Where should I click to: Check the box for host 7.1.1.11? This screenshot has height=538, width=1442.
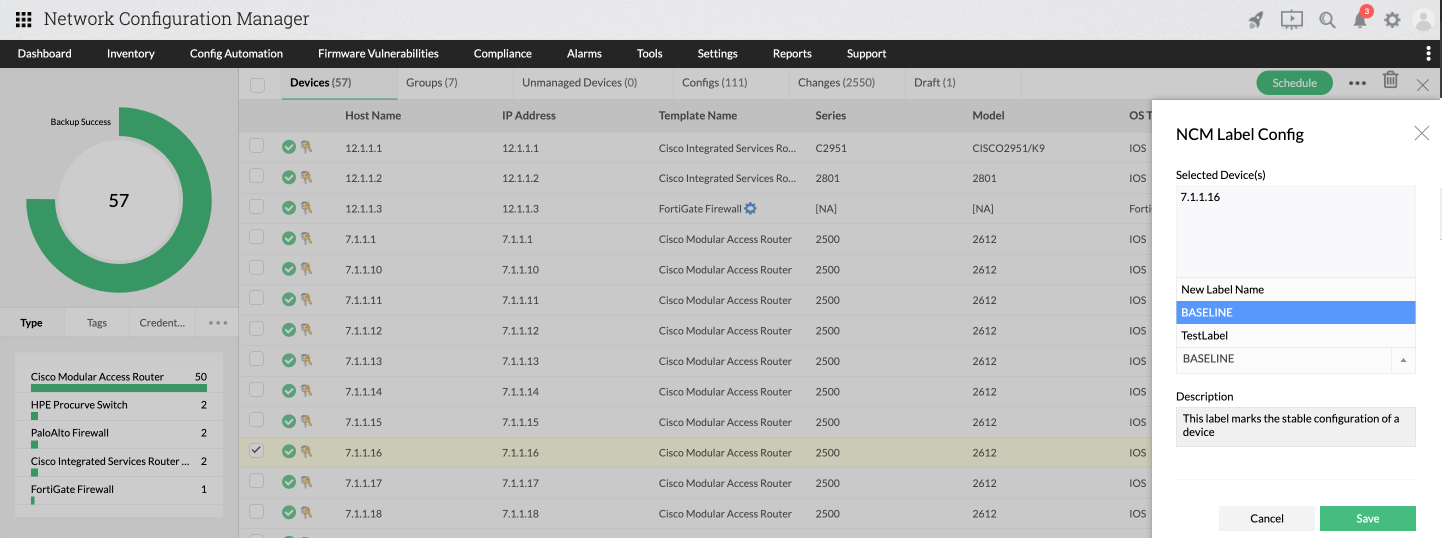tap(257, 298)
